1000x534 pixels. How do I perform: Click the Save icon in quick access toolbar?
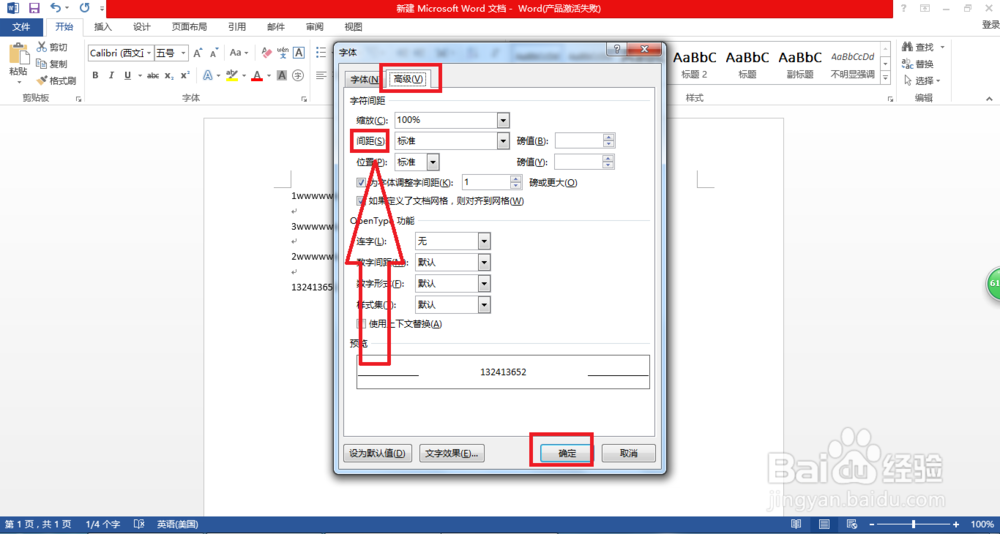click(x=34, y=8)
